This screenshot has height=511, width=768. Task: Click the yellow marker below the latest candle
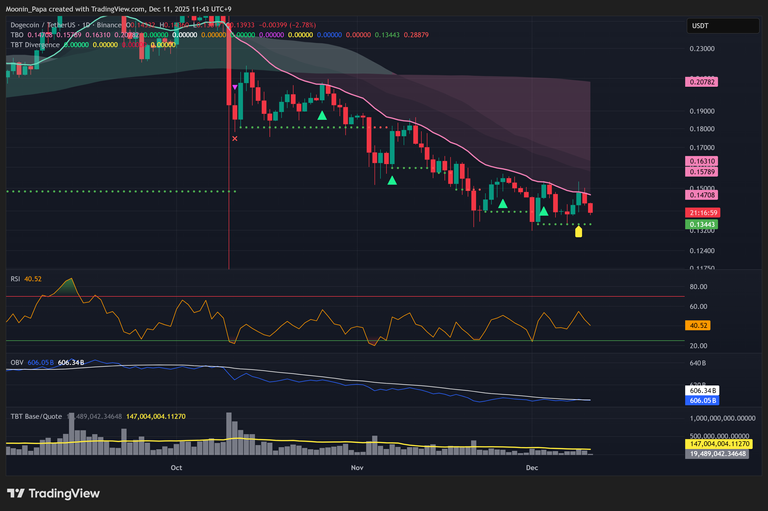coord(578,233)
